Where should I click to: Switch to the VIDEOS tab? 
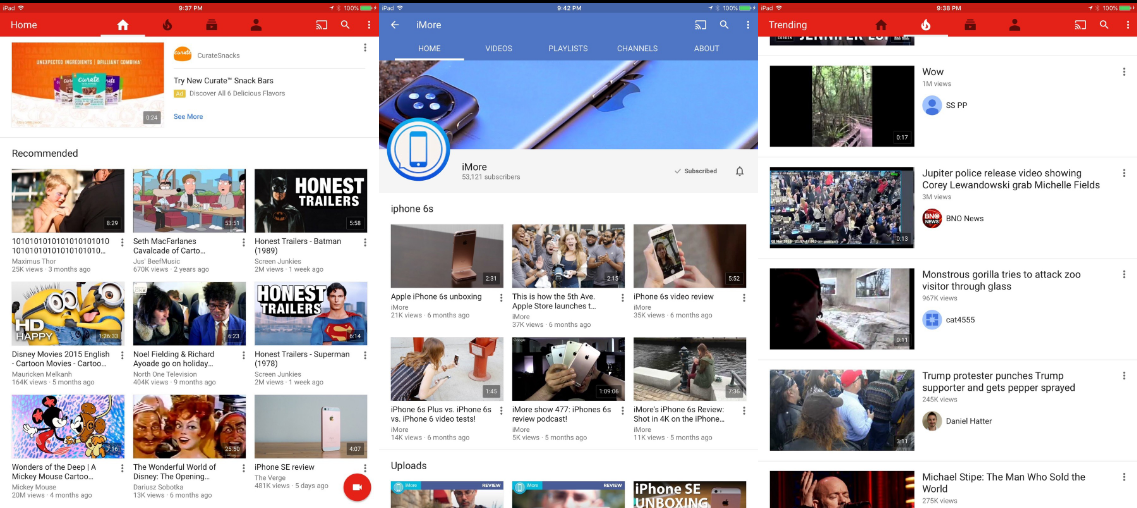(499, 49)
